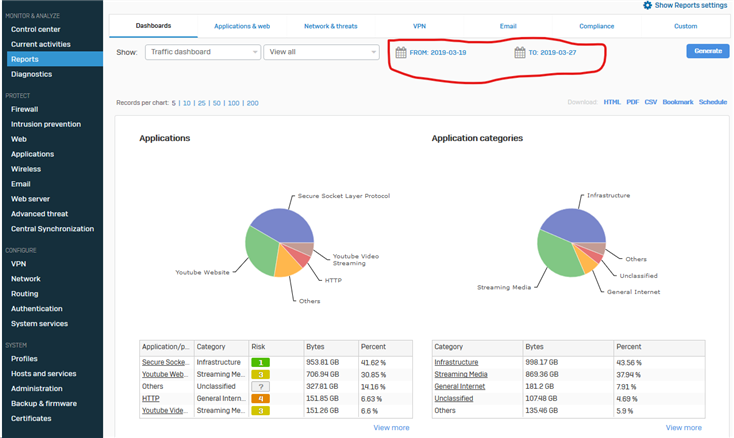Go to Diagnostics in the sidebar
The width and height of the screenshot is (734, 438).
[31, 74]
